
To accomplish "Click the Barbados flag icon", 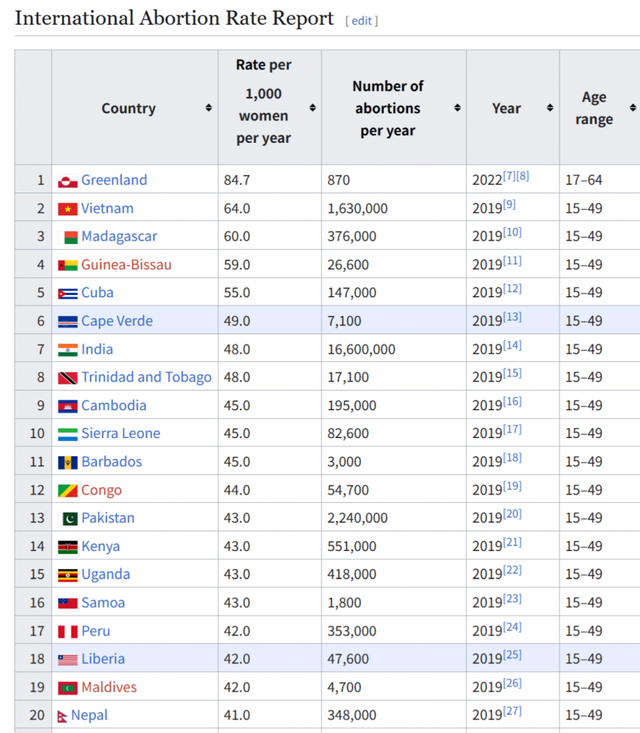I will tap(68, 462).
